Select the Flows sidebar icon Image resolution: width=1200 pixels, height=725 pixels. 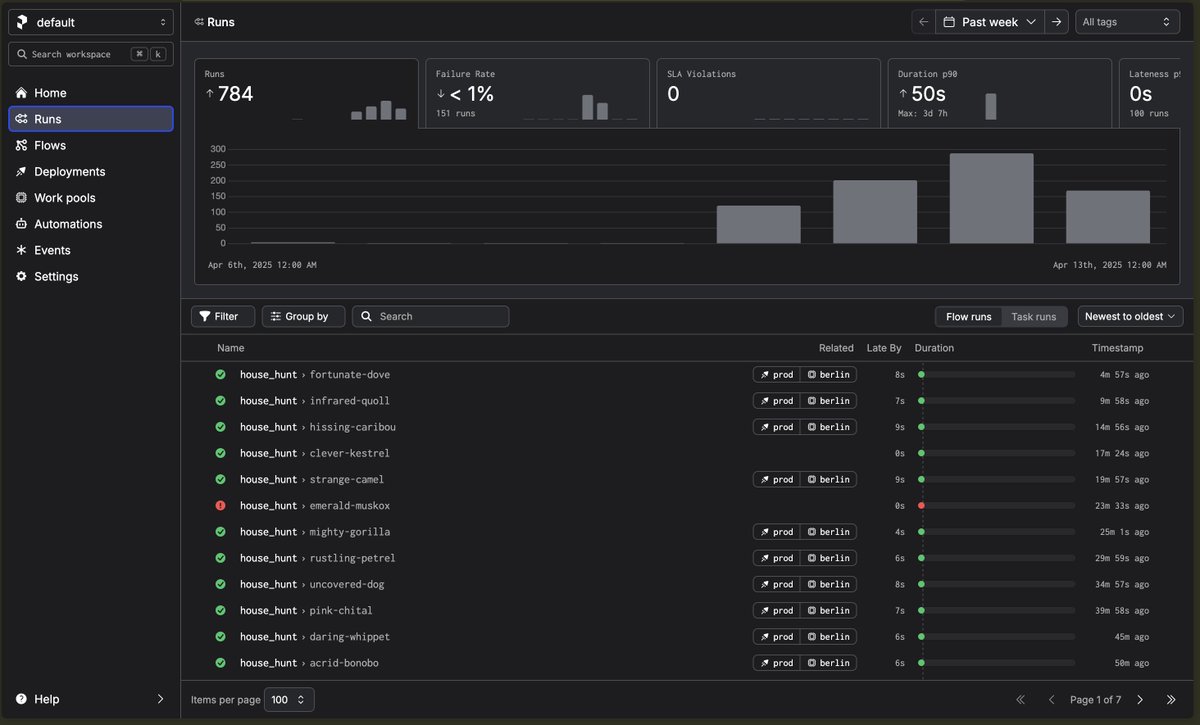22,145
